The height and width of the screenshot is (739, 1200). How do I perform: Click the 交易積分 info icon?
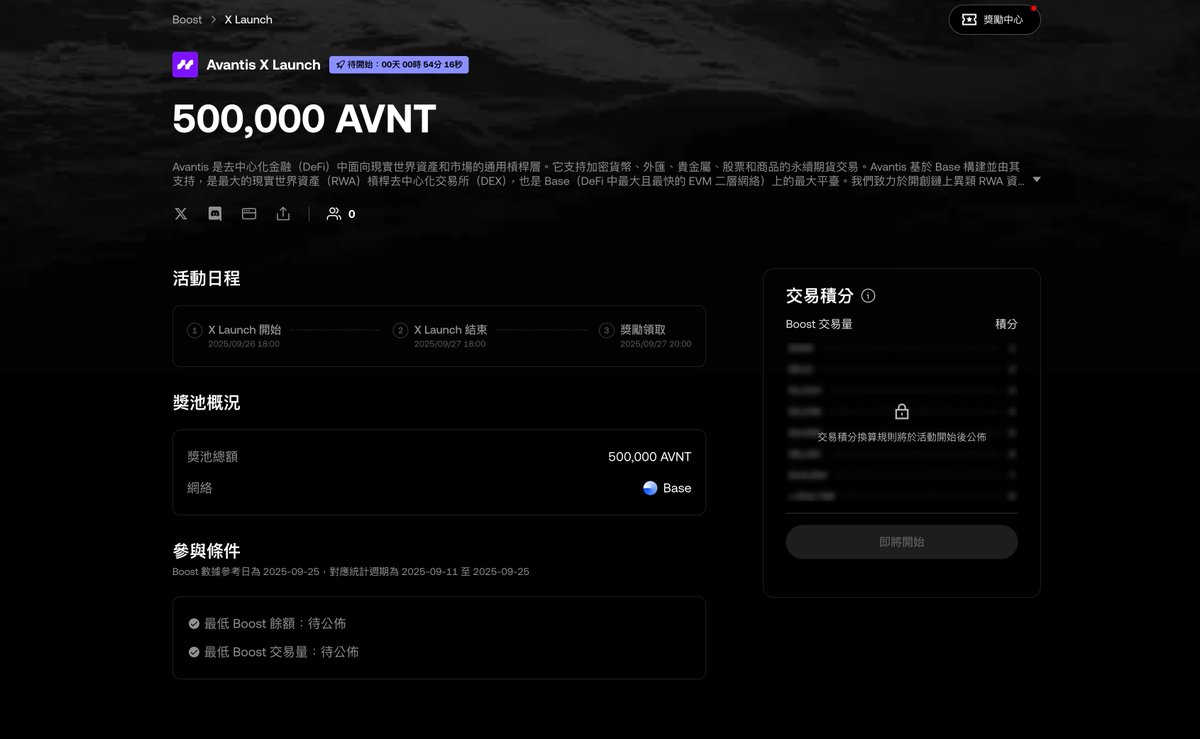pos(868,296)
